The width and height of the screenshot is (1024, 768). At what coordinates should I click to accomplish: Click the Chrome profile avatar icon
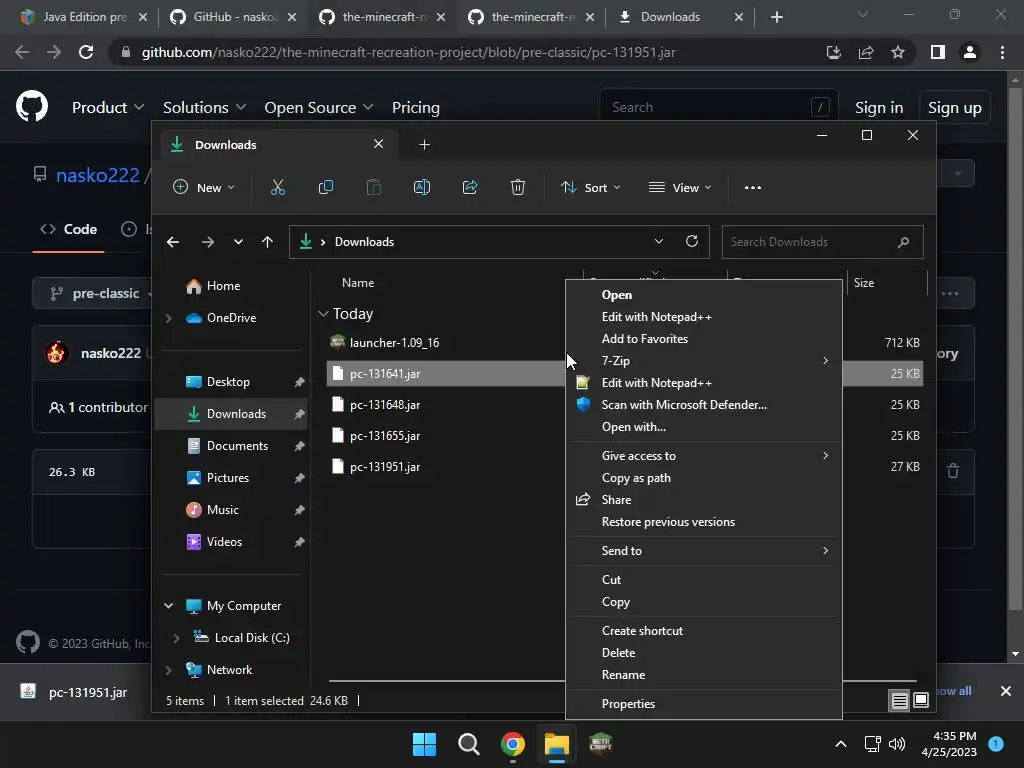pos(970,52)
